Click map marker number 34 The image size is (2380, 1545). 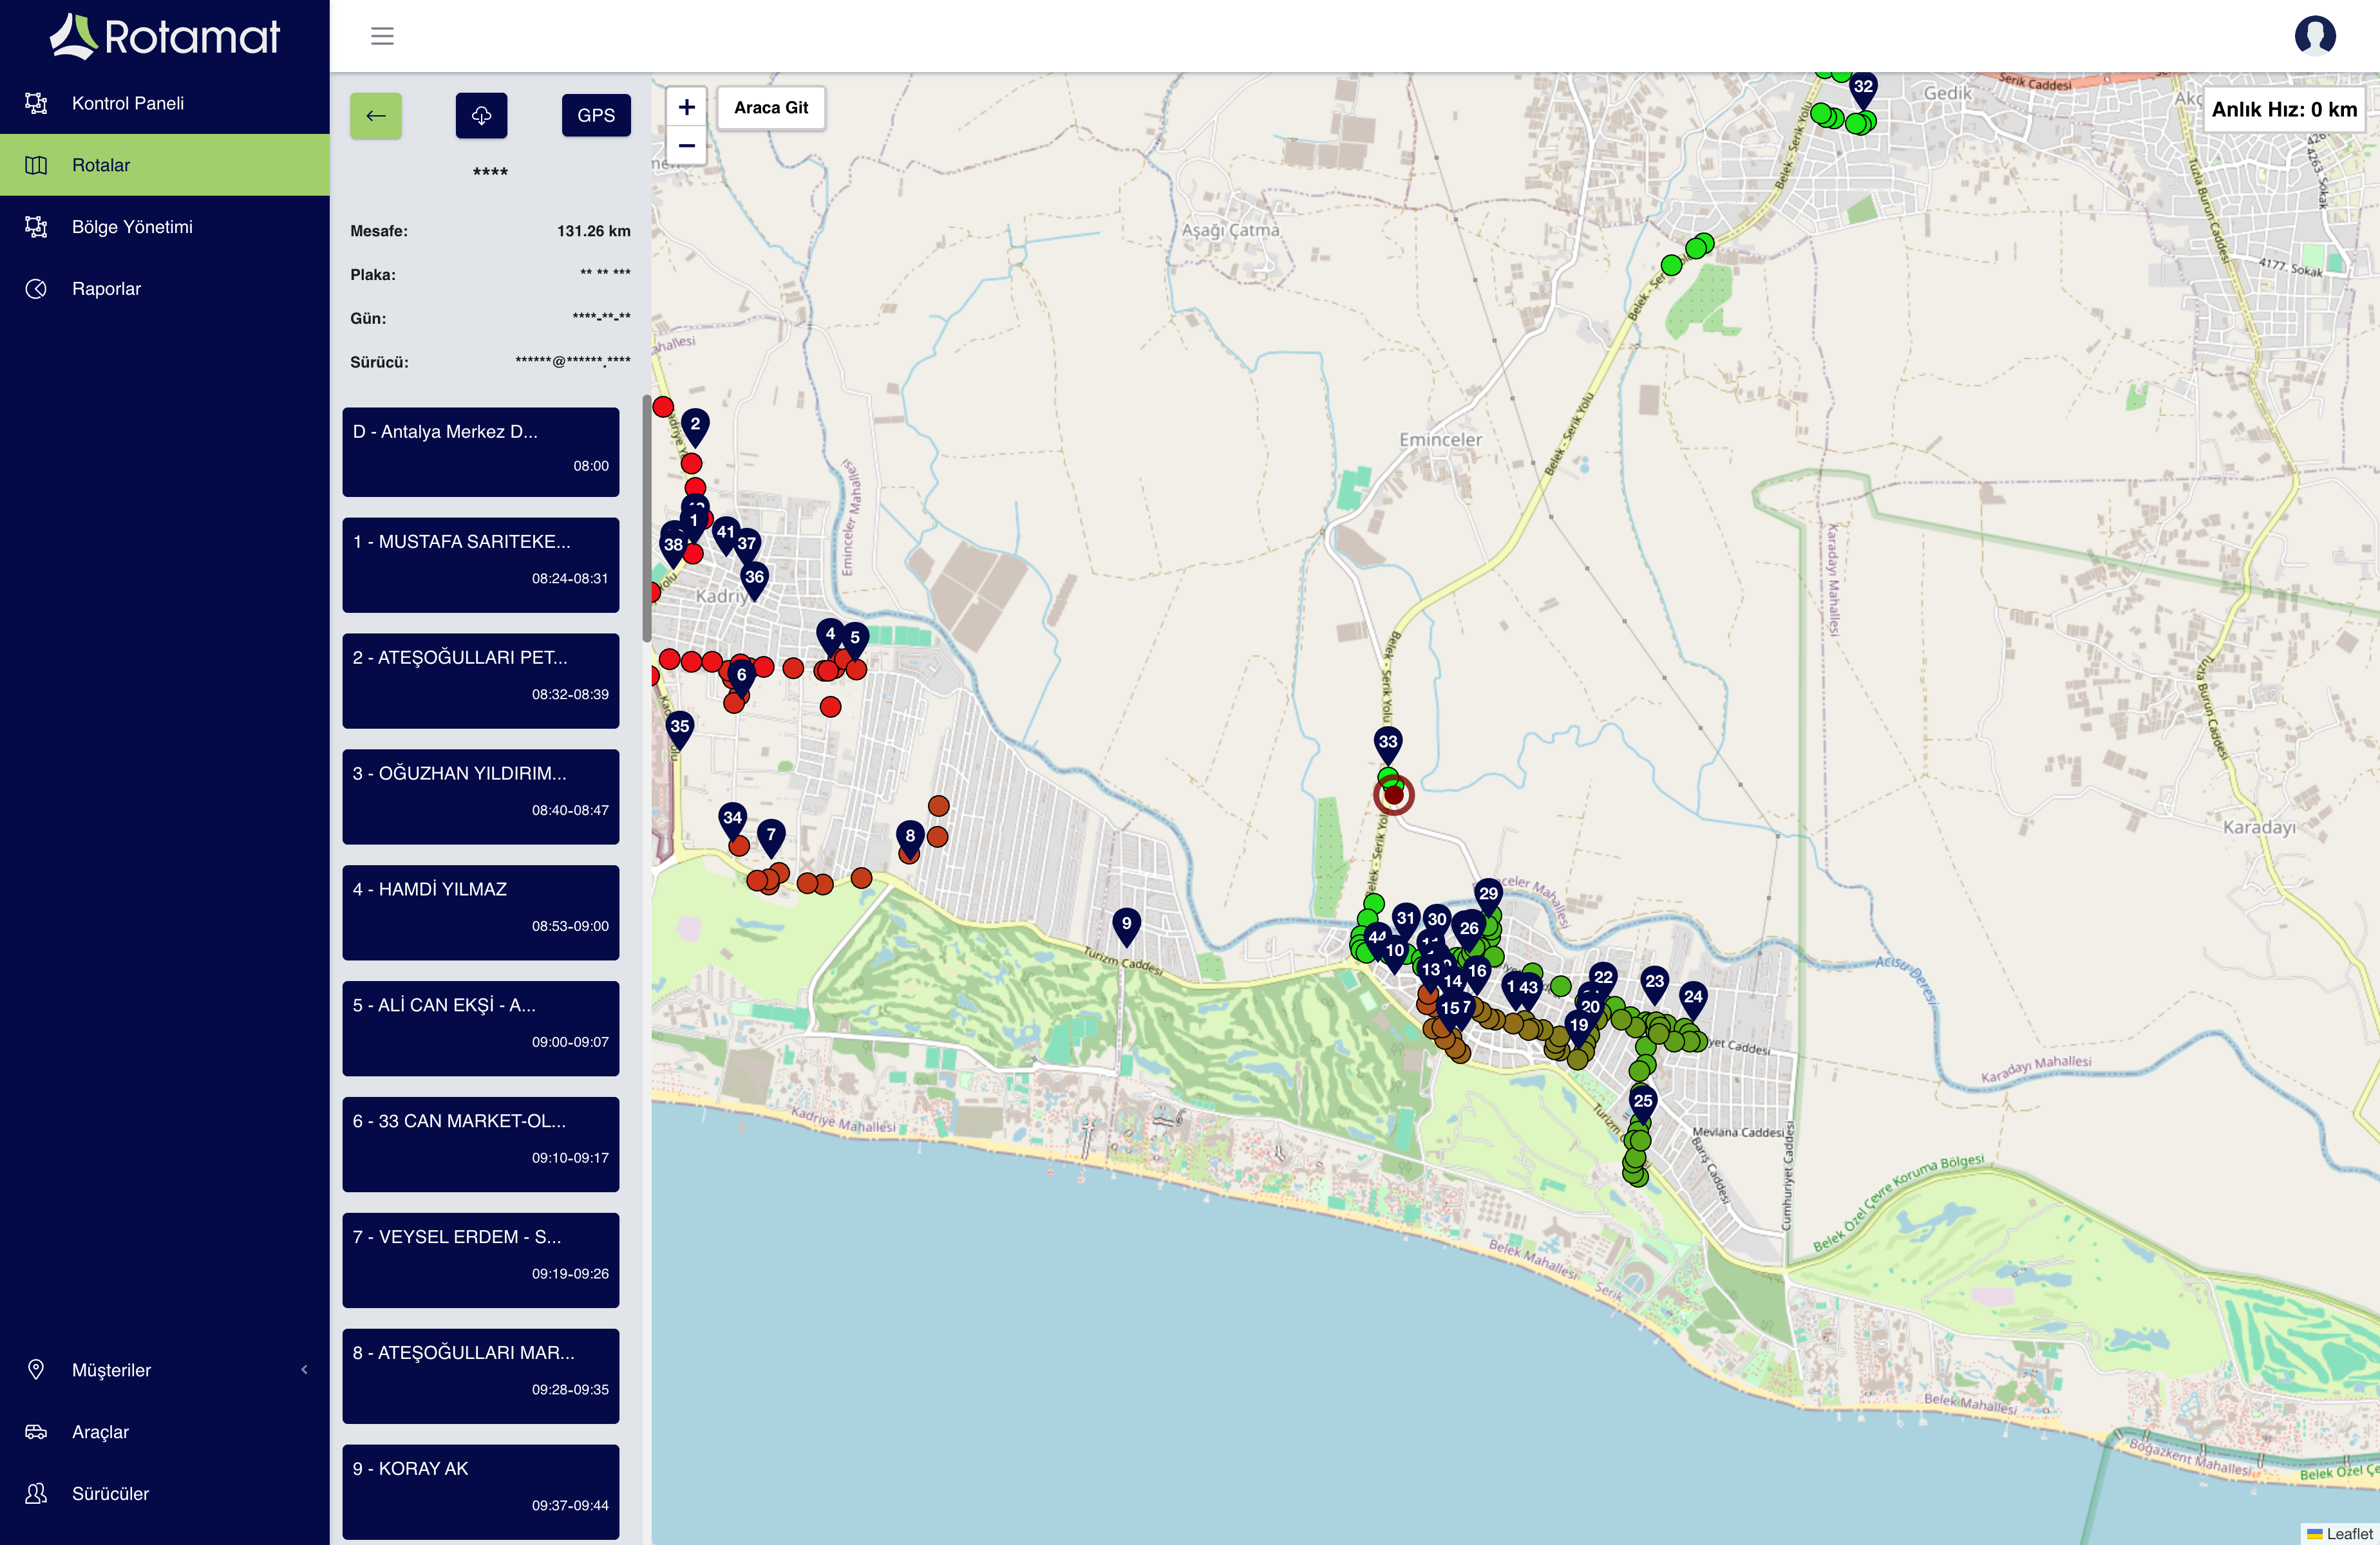(733, 821)
